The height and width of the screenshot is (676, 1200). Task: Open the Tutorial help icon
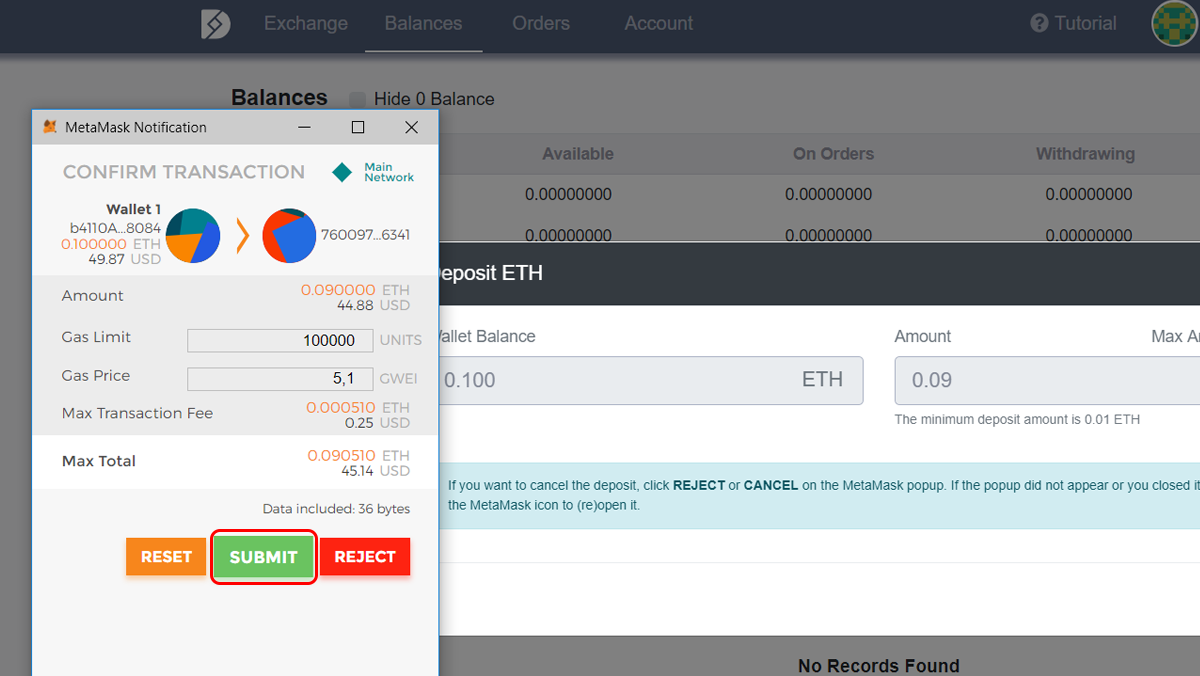point(1039,23)
